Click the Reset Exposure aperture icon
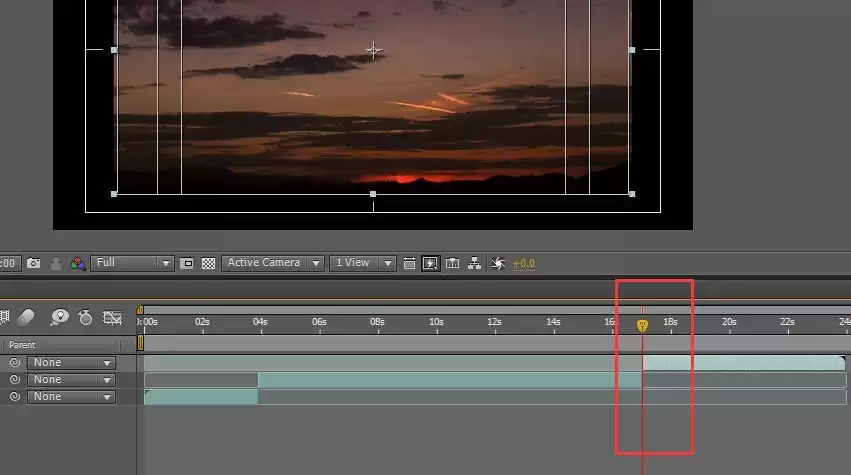The height and width of the screenshot is (475, 851). point(498,263)
